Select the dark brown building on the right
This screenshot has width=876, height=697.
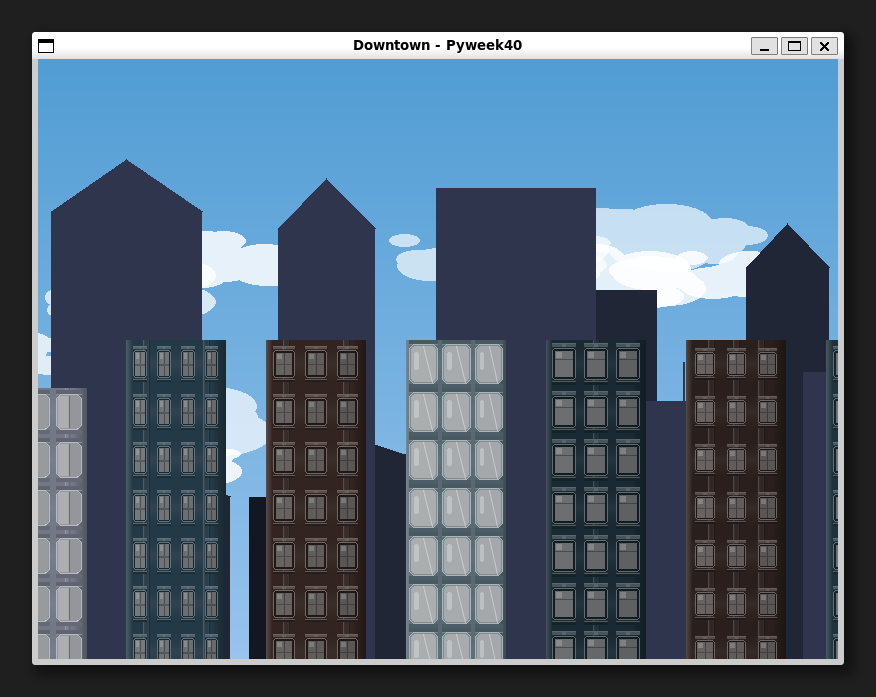pyautogui.click(x=736, y=500)
